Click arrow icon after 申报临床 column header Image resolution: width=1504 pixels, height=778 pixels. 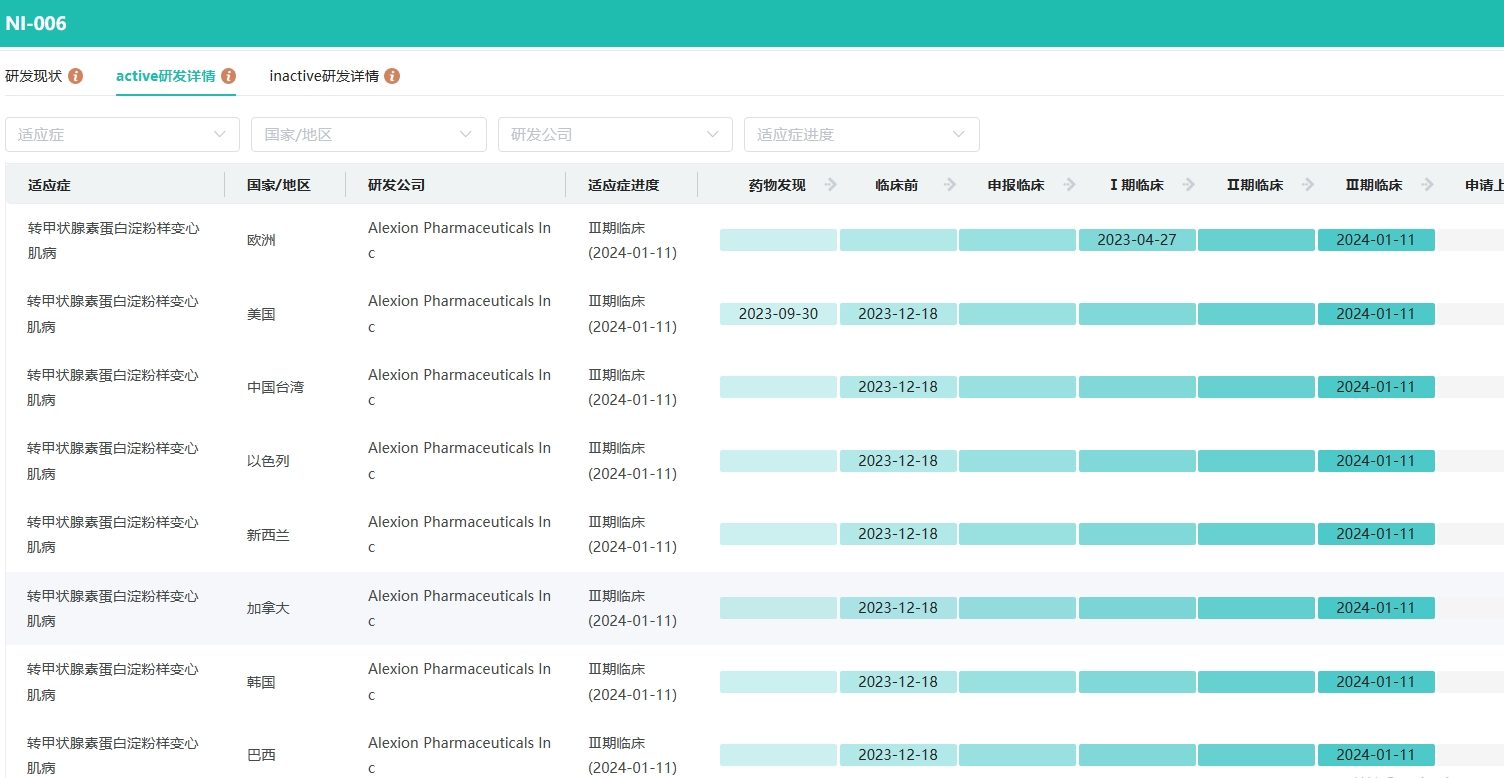click(1069, 185)
